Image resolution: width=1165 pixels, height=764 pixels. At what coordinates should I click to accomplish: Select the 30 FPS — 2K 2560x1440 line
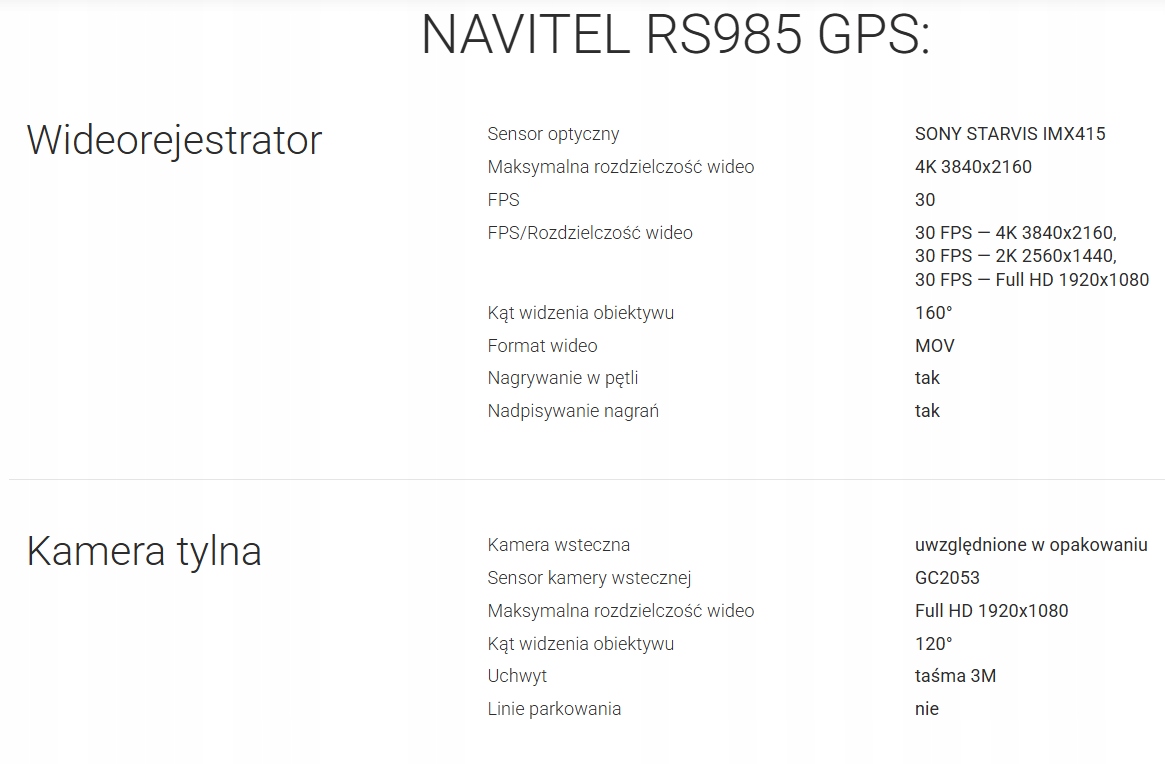(x=1015, y=256)
